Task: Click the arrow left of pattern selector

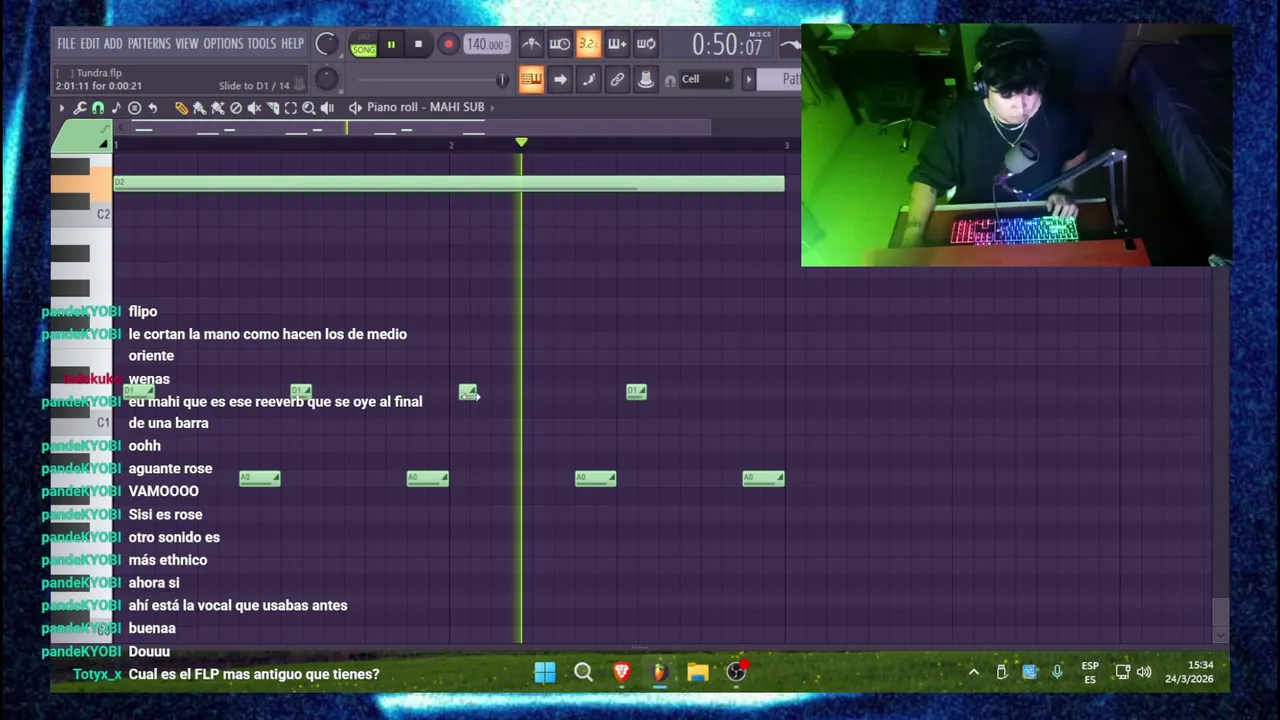Action: [748, 80]
